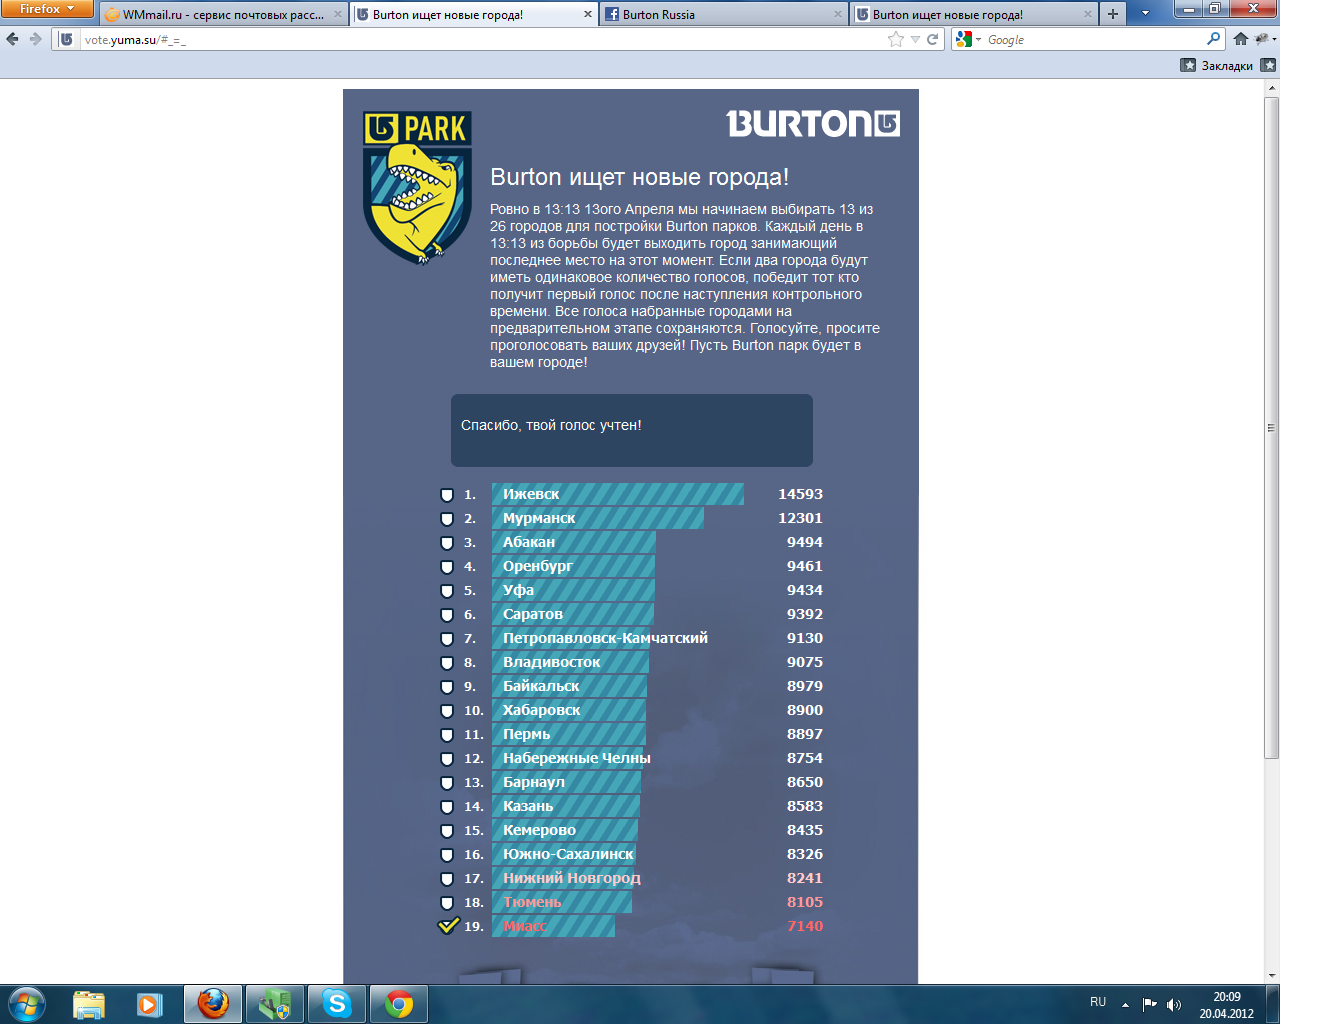This screenshot has width=1332, height=1024.
Task: Launch Google Chrome from the taskbar
Action: tap(399, 1004)
